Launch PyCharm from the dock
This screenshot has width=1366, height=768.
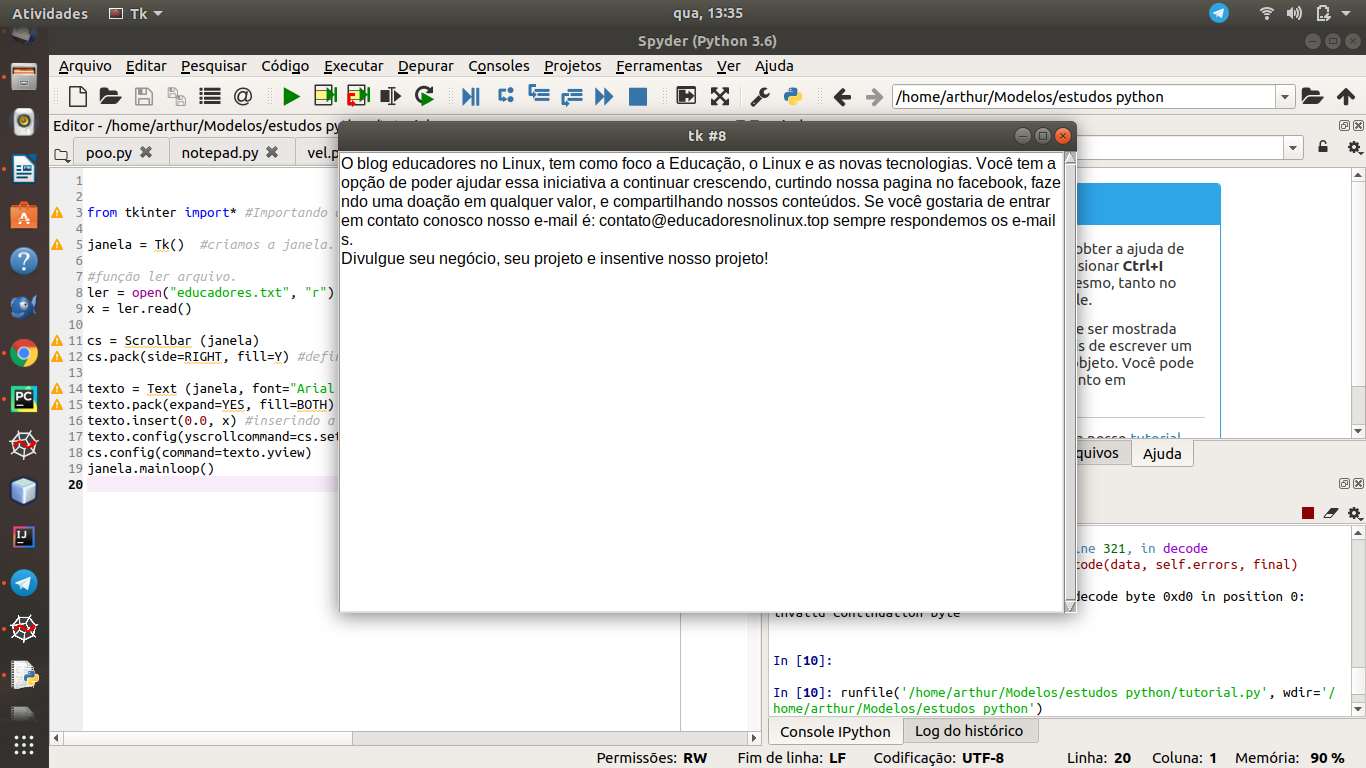pyautogui.click(x=24, y=399)
